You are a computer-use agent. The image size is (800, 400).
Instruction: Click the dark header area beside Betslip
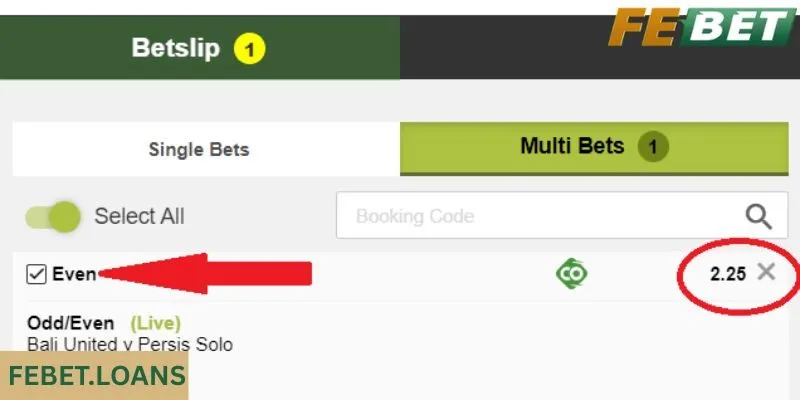(503, 47)
